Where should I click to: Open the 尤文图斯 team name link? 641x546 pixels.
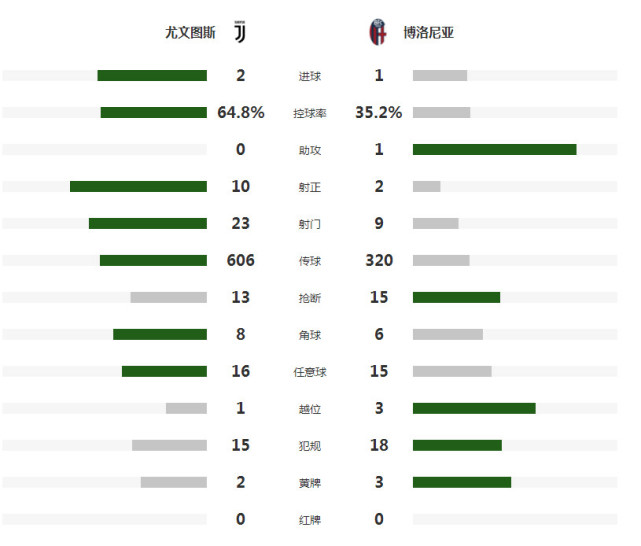tap(190, 33)
